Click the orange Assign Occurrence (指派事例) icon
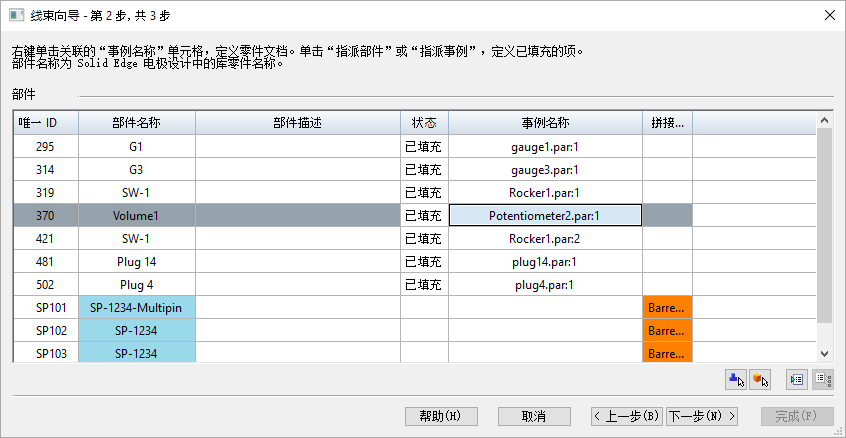The height and width of the screenshot is (438, 846). coord(760,380)
